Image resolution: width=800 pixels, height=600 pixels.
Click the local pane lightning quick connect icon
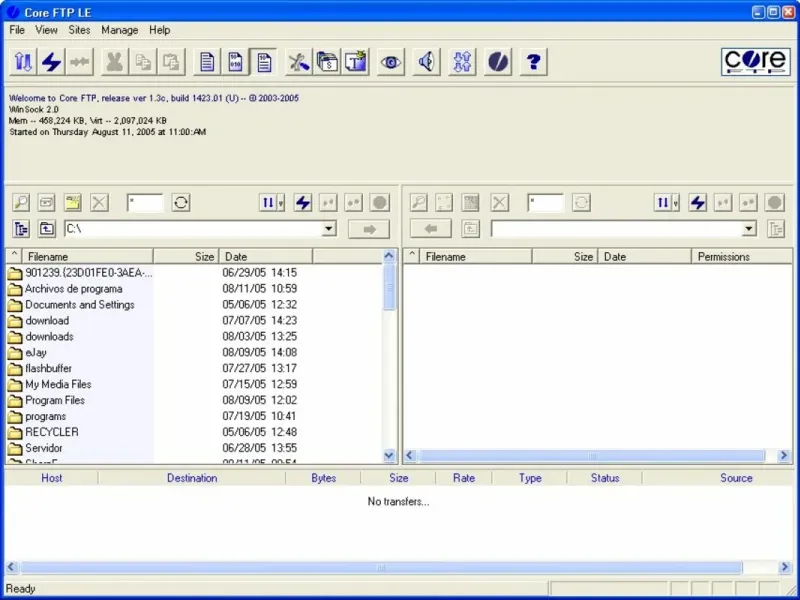point(303,203)
